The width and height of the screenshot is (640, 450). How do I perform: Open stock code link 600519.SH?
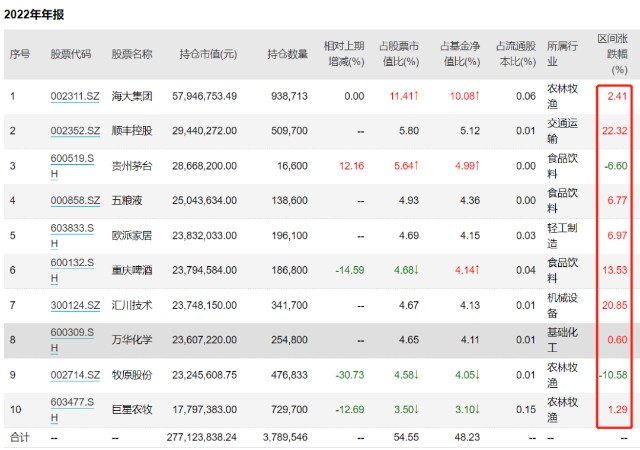72,166
